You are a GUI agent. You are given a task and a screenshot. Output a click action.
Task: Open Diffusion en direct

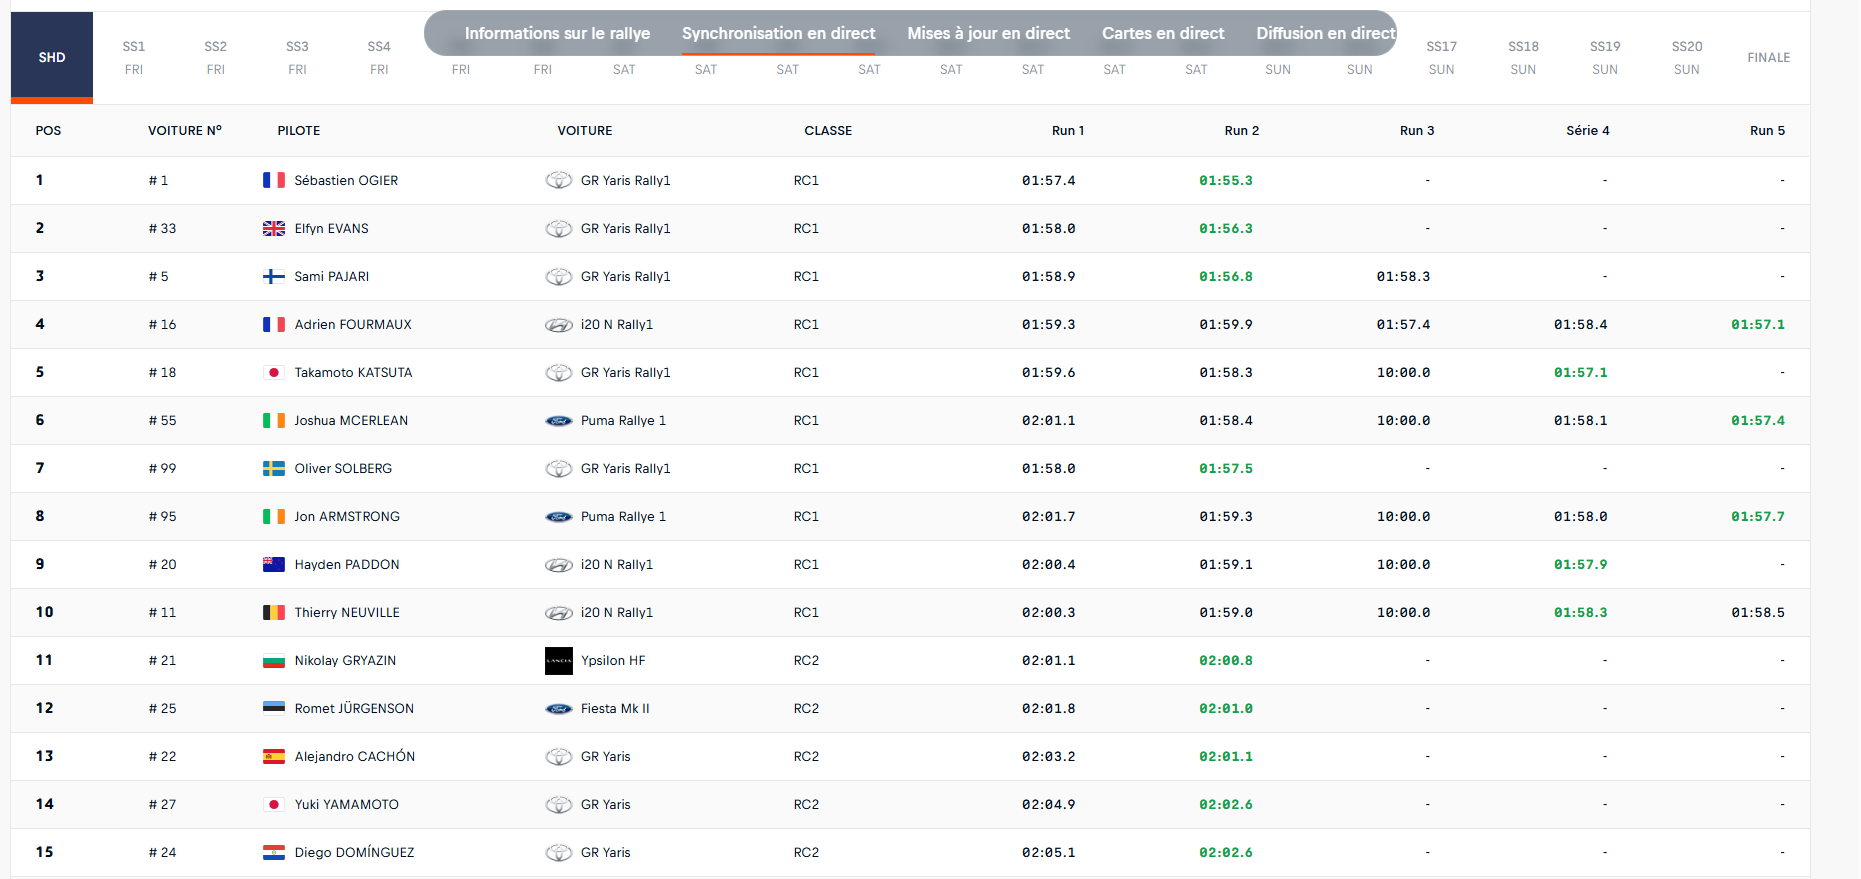click(1325, 33)
